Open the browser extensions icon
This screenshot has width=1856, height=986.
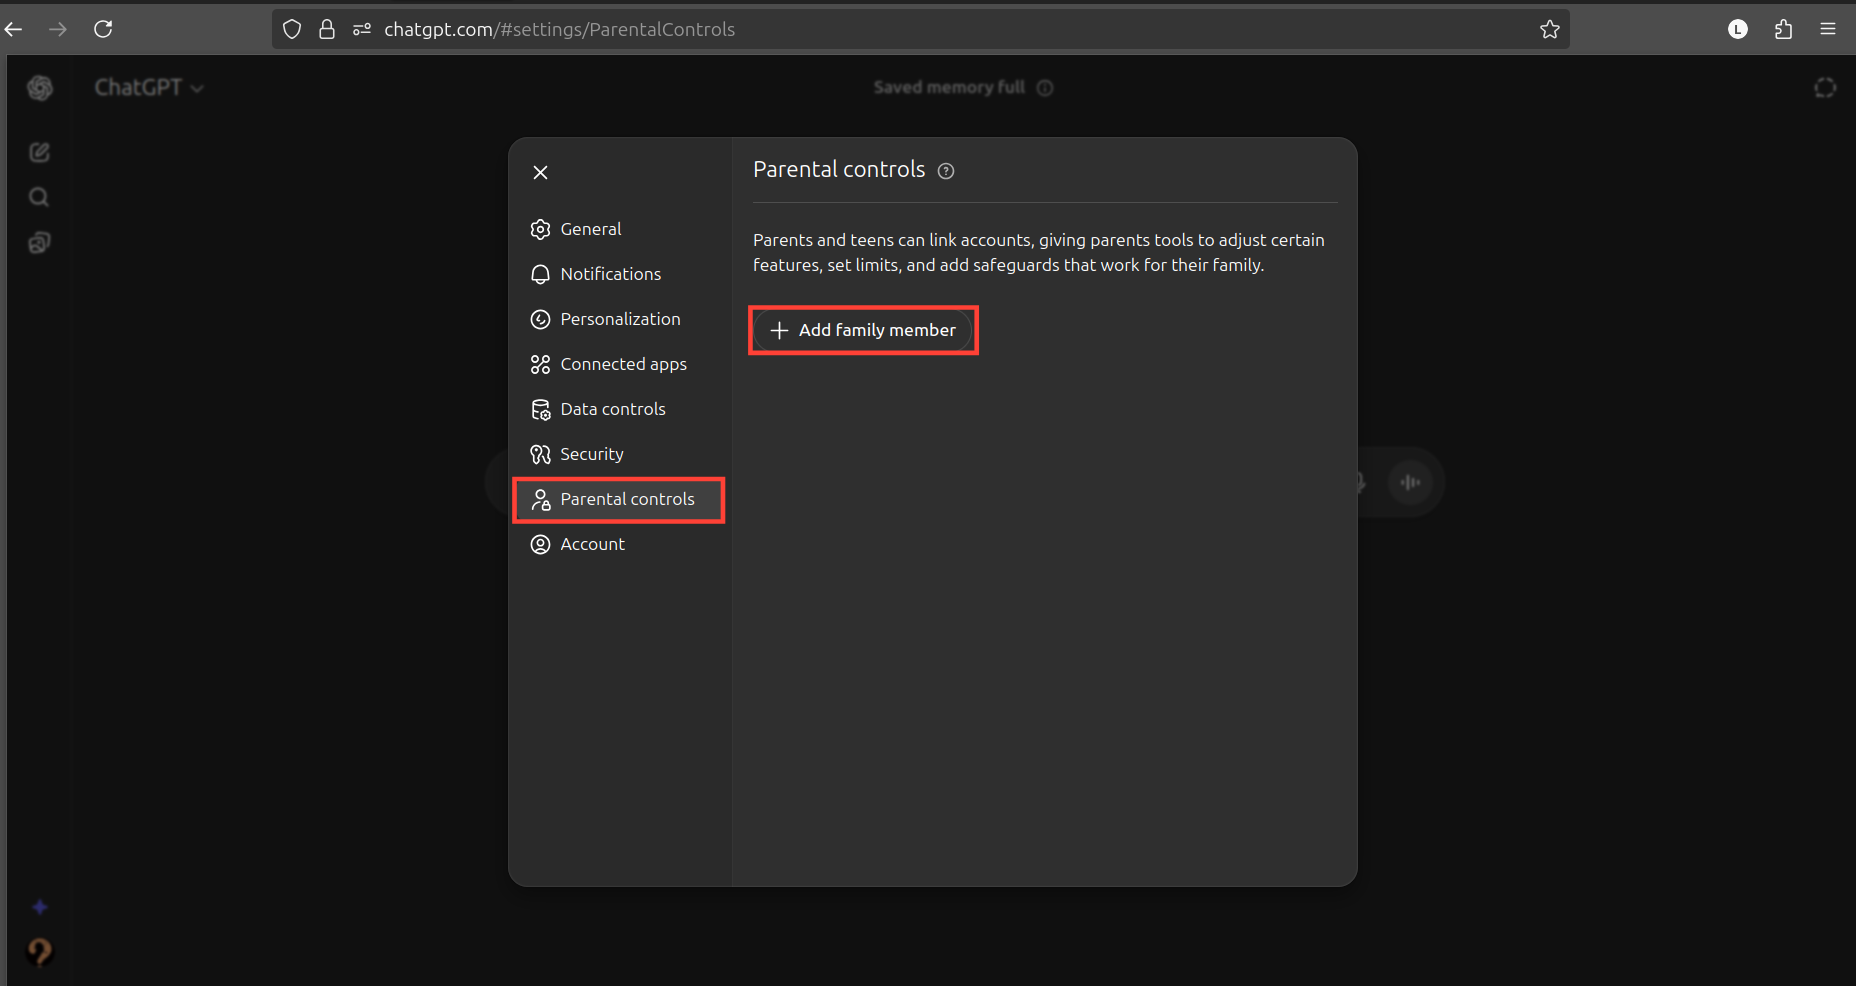pos(1783,29)
